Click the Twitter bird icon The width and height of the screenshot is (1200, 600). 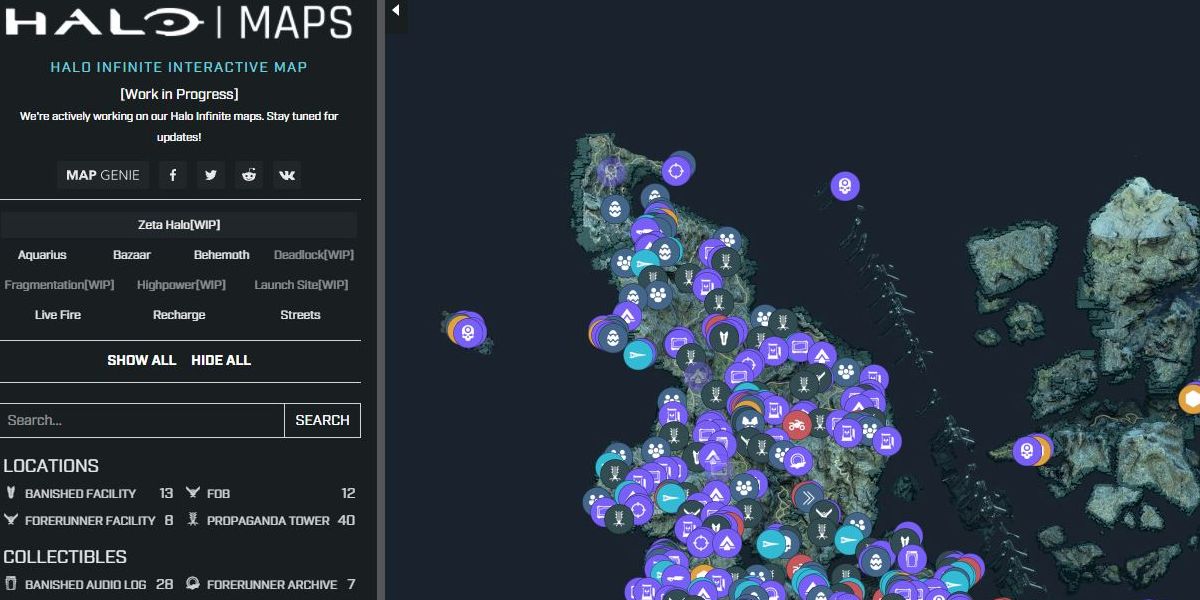click(x=211, y=175)
